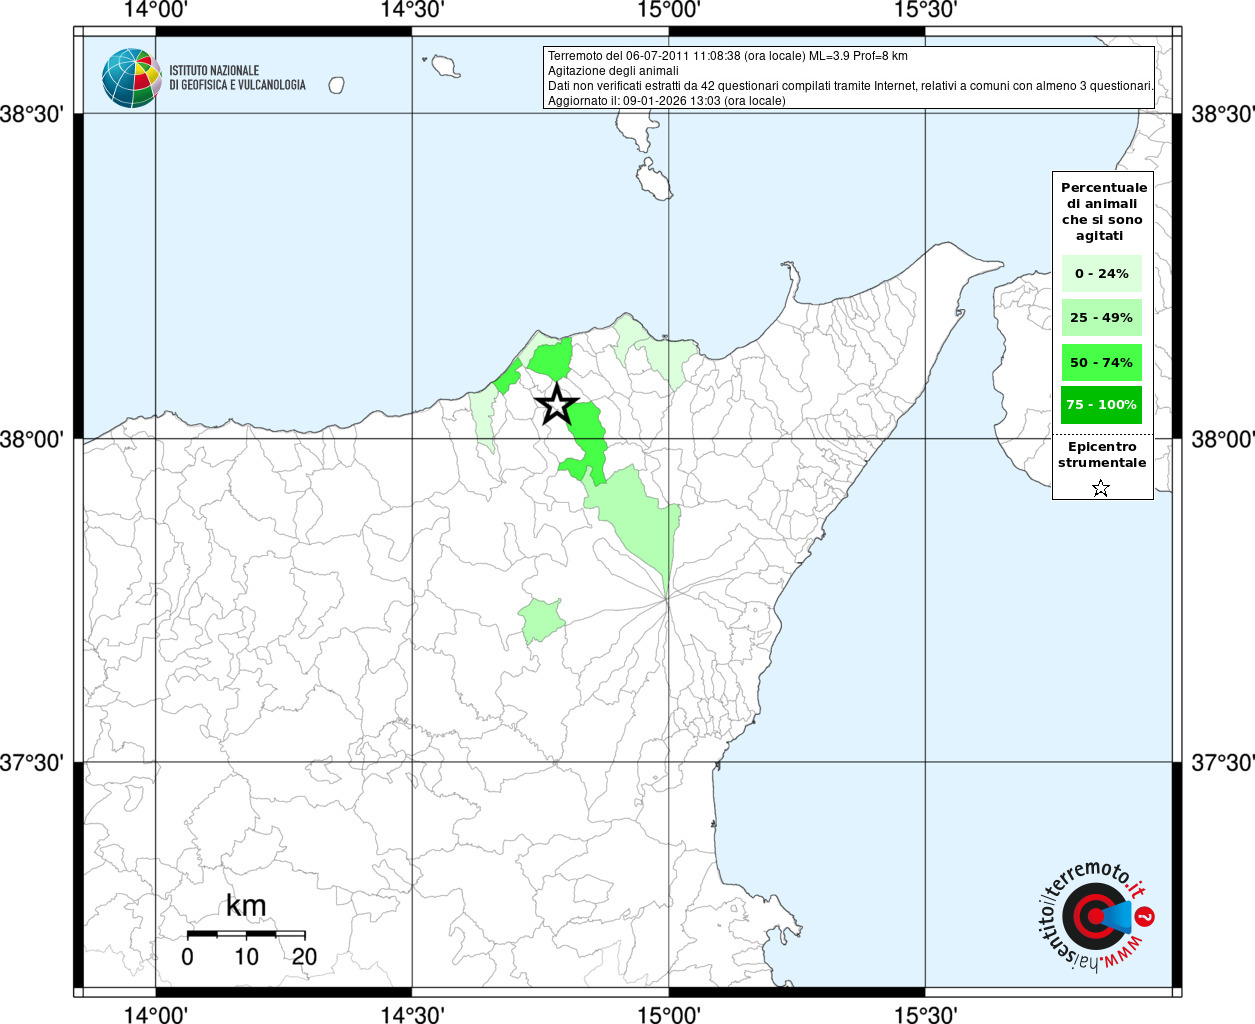Click the INGV globe logo
The height and width of the screenshot is (1024, 1255).
(131, 78)
